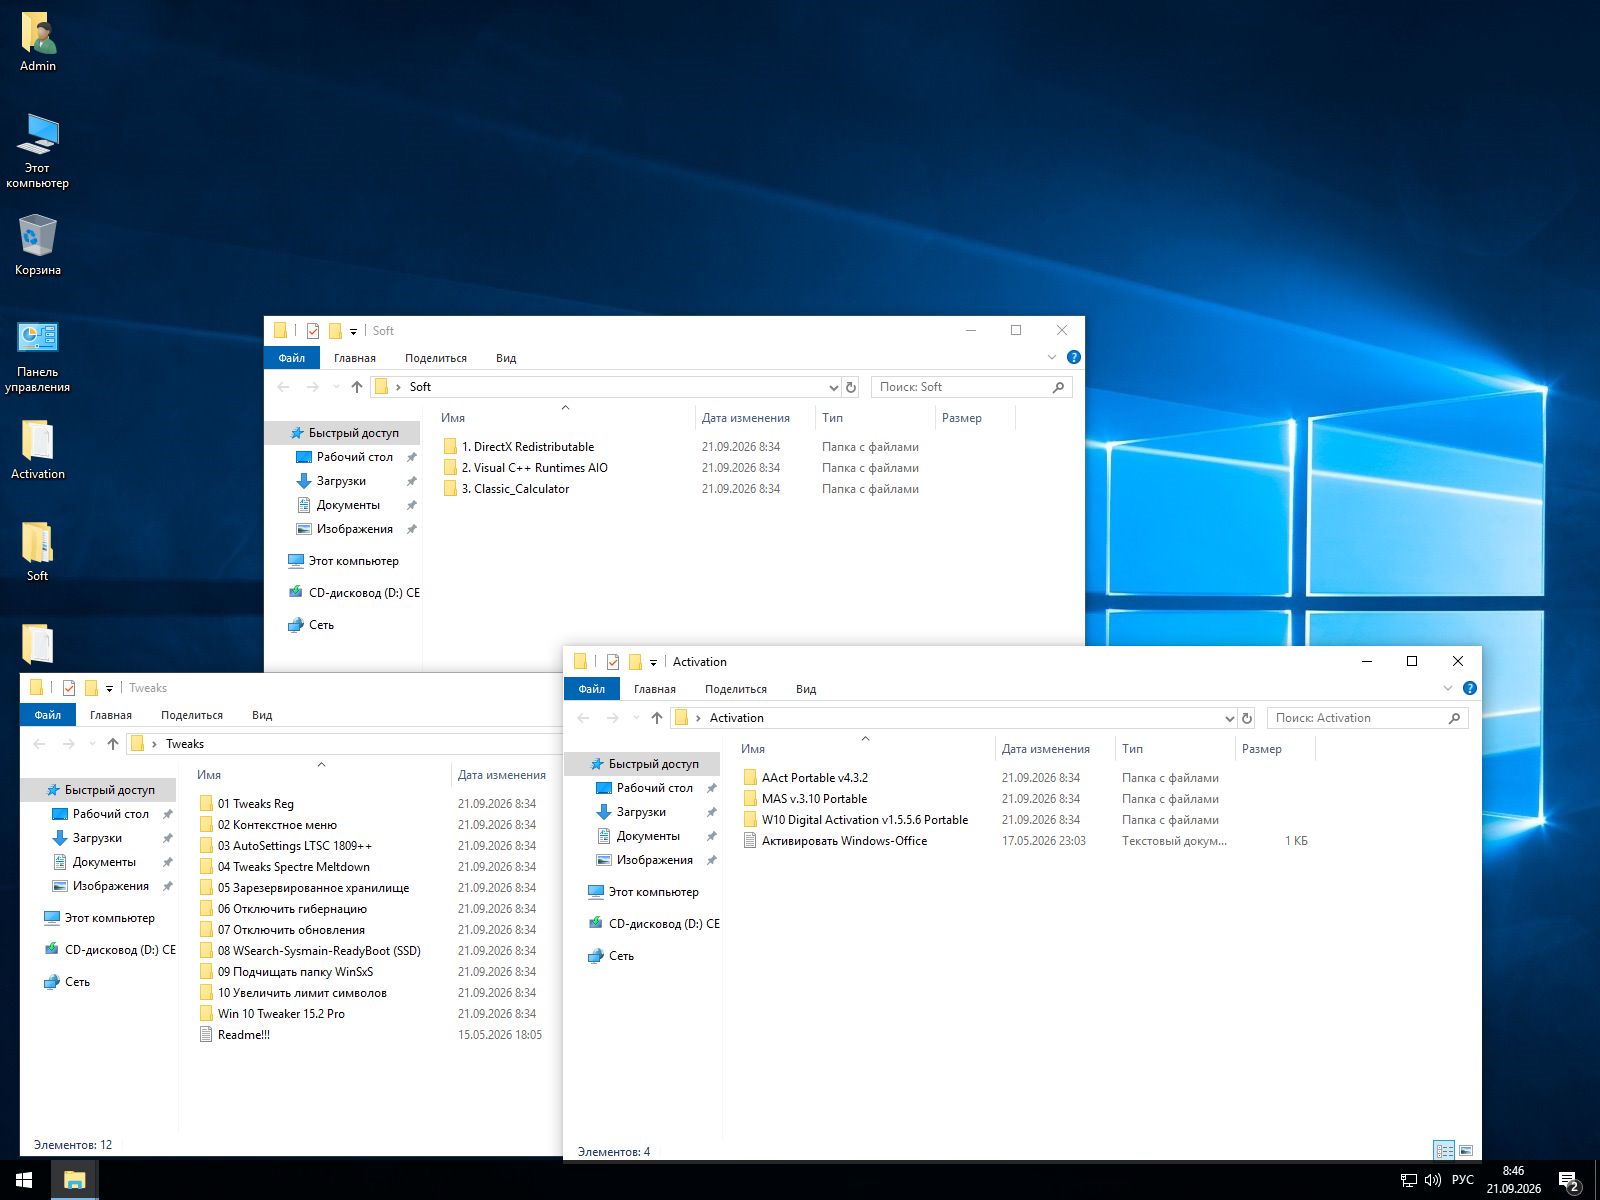Click help icon in Activation window
This screenshot has width=1600, height=1200.
(x=1469, y=688)
